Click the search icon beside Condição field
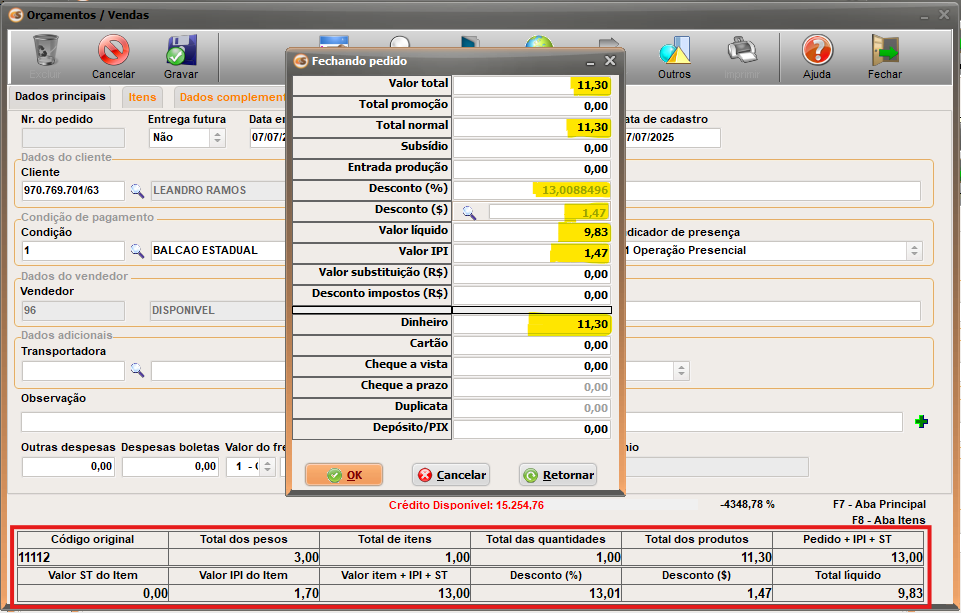 pyautogui.click(x=137, y=251)
